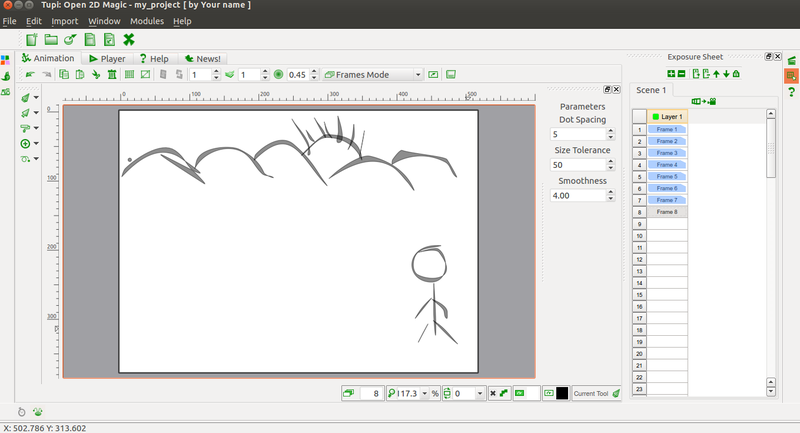The height and width of the screenshot is (433, 800).
Task: Open the Modules menu
Action: [x=147, y=21]
